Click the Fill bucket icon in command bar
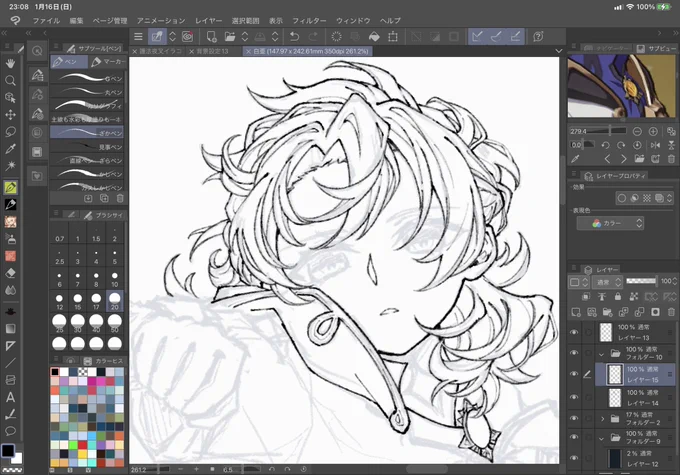Image resolution: width=680 pixels, height=475 pixels. click(374, 36)
